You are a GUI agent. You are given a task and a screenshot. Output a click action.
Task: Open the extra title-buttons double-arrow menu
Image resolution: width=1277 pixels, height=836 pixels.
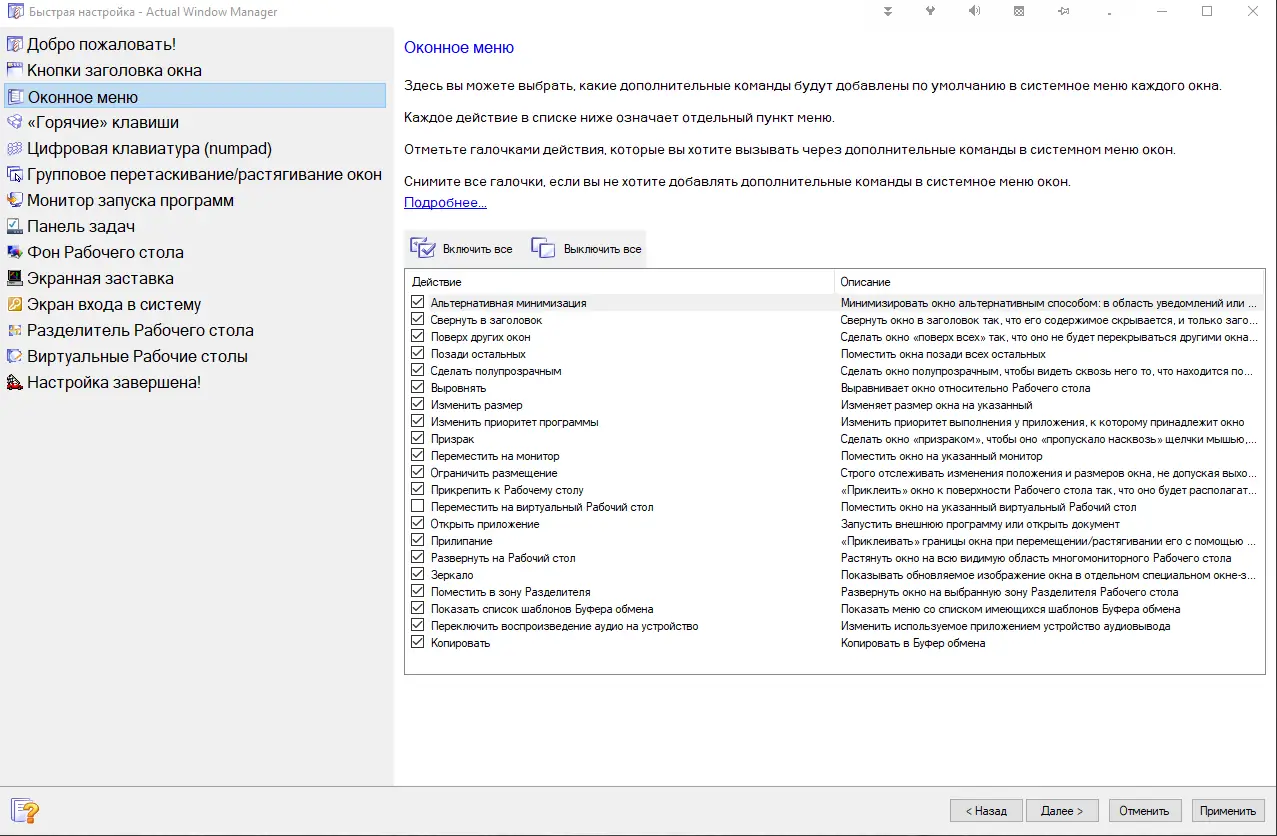[x=887, y=12]
